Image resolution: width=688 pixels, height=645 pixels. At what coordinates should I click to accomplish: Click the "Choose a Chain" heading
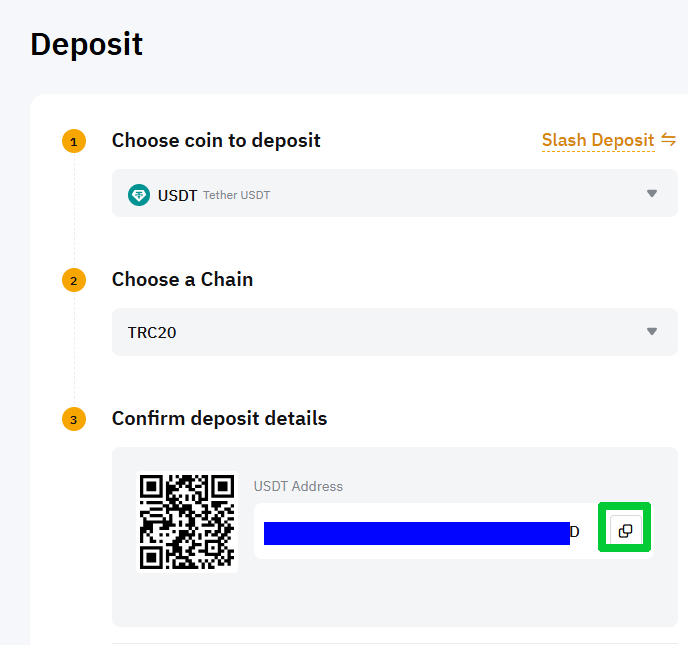pyautogui.click(x=183, y=280)
